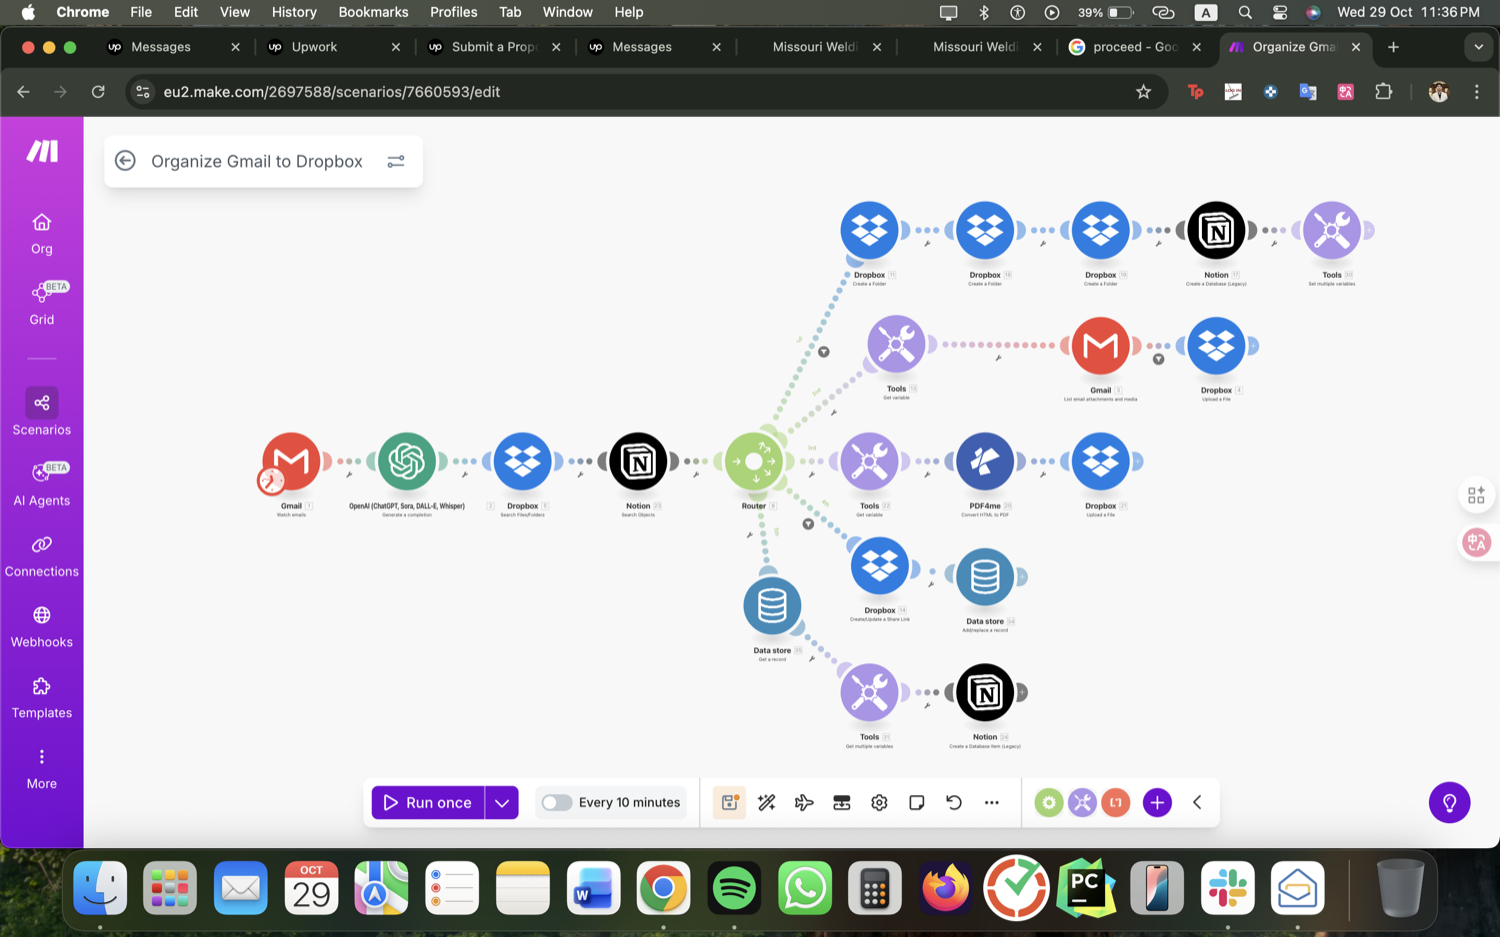Run the scenario with Run once

(x=428, y=802)
